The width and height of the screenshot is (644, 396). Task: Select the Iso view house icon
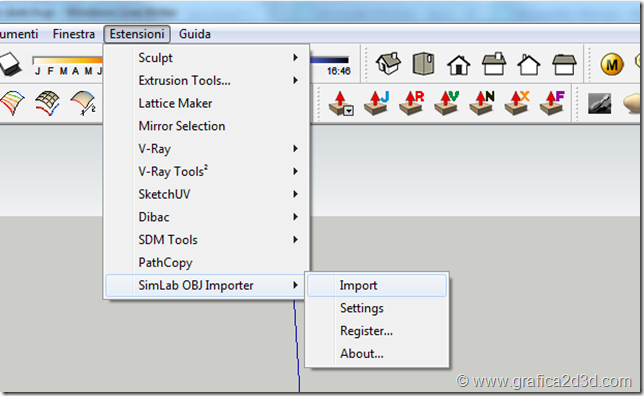coord(388,64)
